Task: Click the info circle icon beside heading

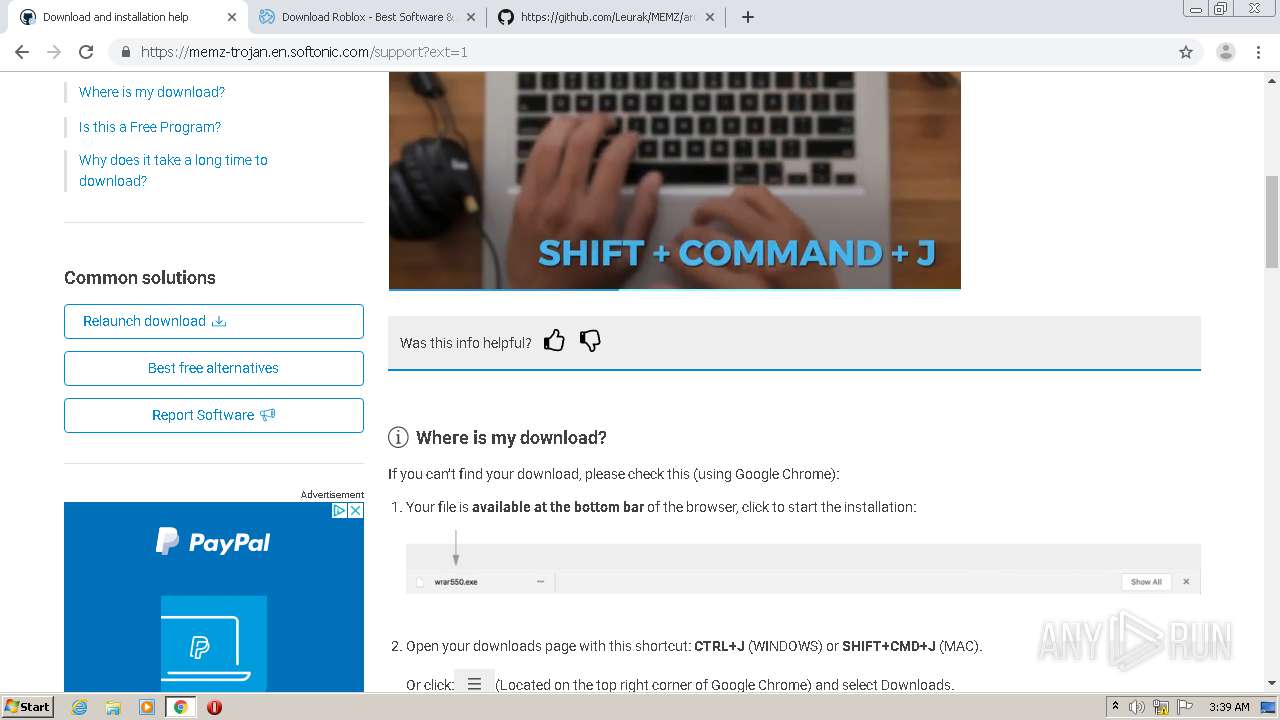Action: coord(398,437)
